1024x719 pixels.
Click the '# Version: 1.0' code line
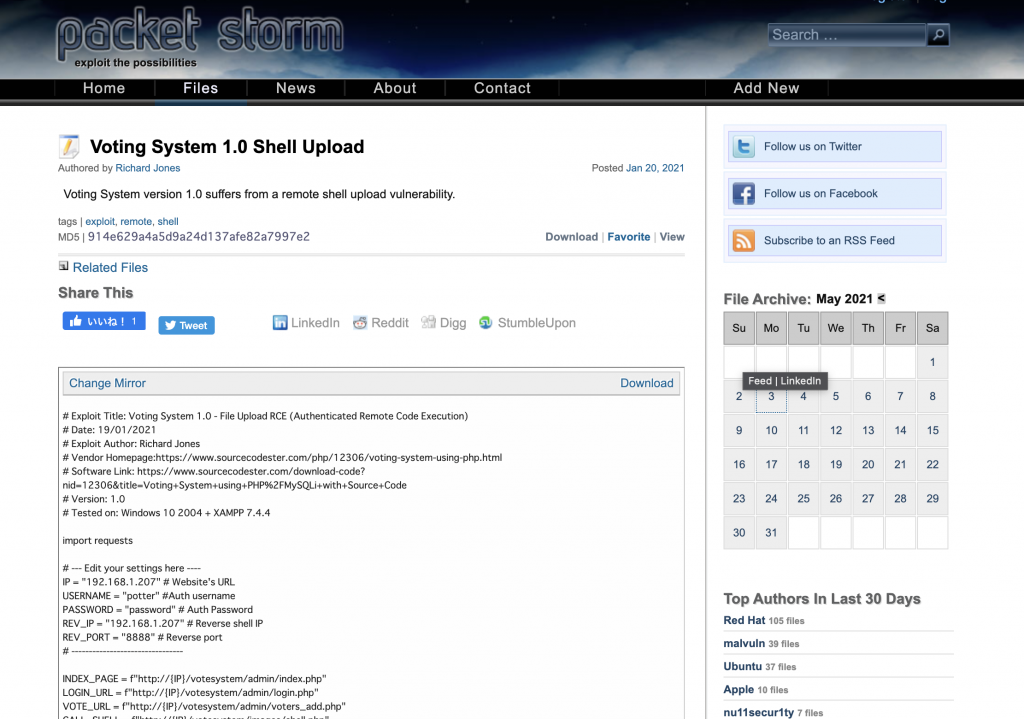(93, 499)
